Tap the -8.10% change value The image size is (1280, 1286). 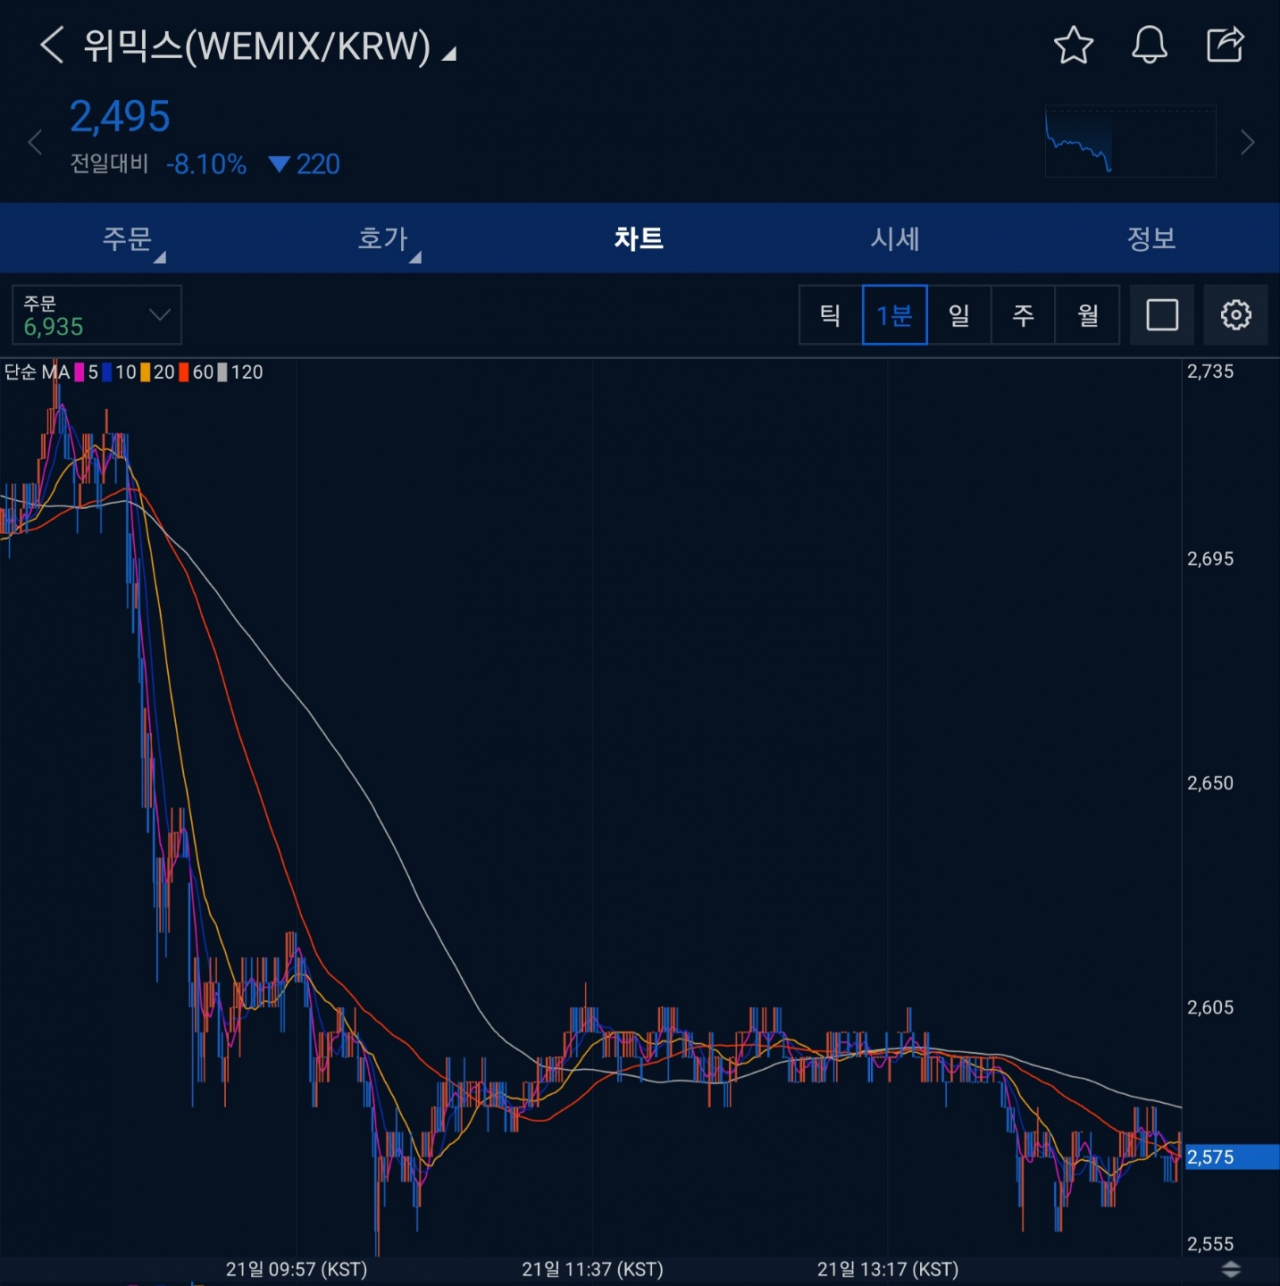(206, 164)
